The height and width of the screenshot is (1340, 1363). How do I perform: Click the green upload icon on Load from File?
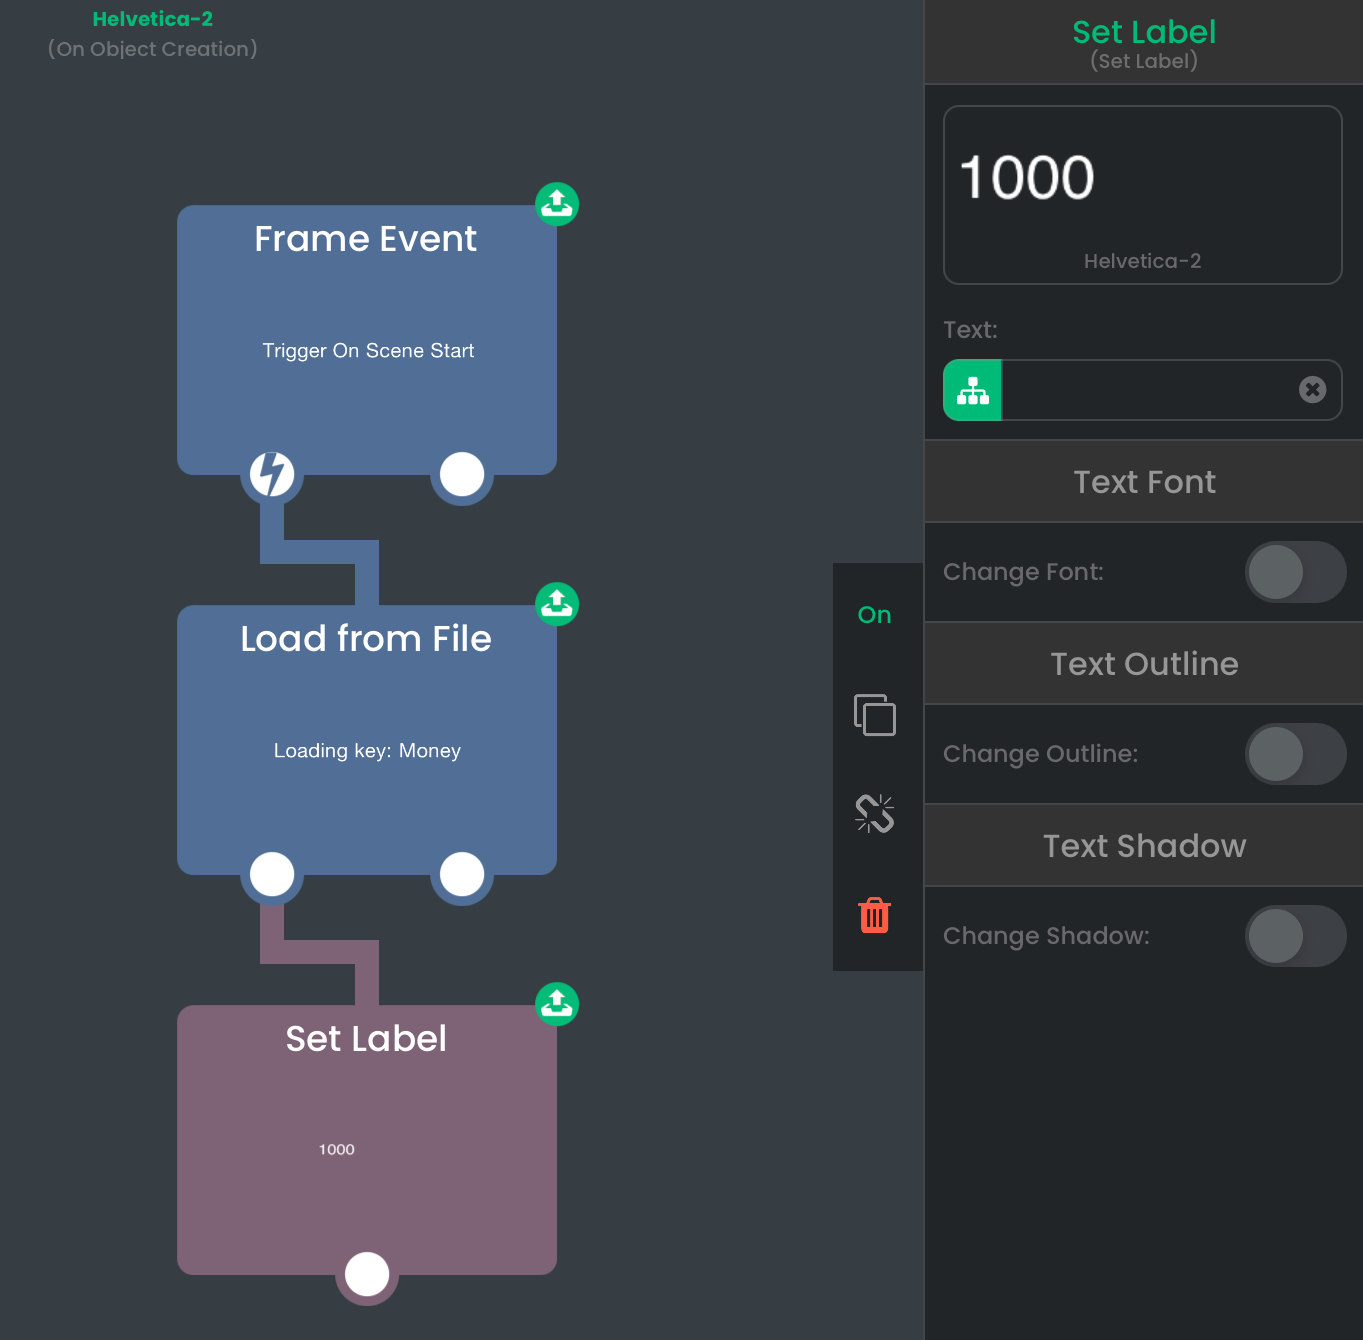click(557, 604)
